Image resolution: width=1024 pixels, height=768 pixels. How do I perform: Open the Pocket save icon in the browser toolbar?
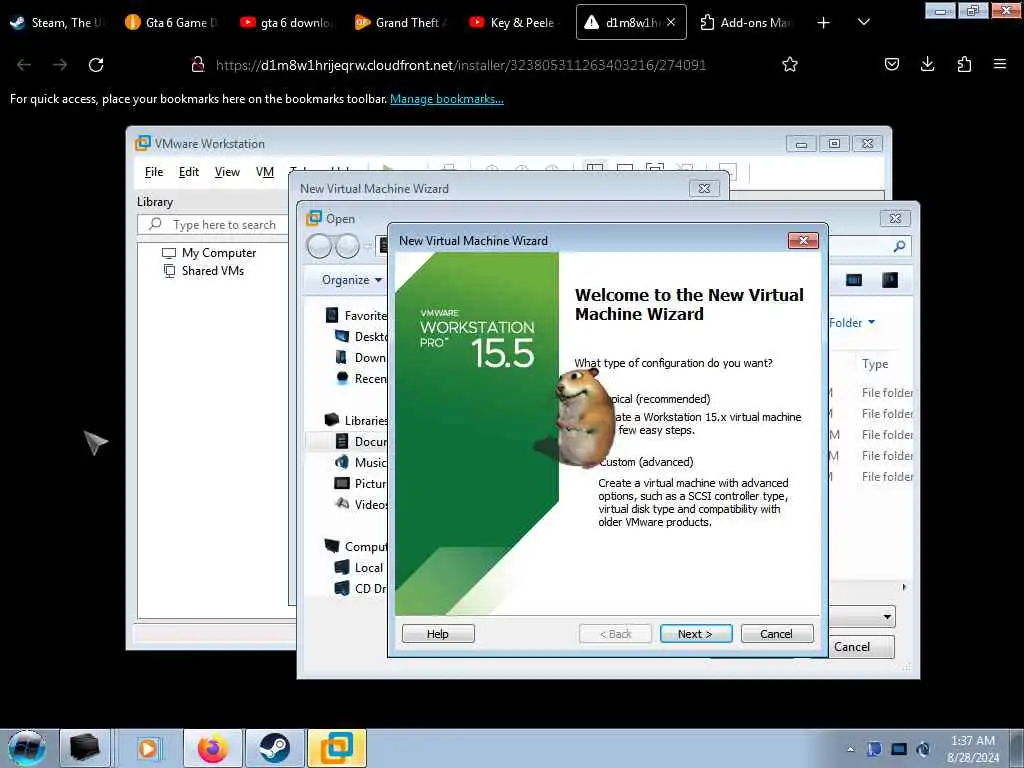pyautogui.click(x=891, y=64)
